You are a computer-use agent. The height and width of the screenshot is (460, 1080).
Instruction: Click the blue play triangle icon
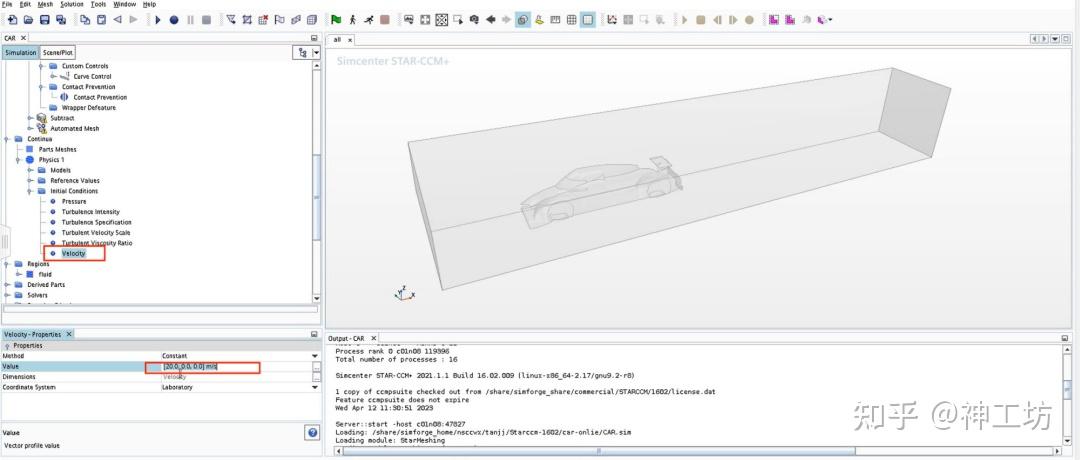pos(158,20)
